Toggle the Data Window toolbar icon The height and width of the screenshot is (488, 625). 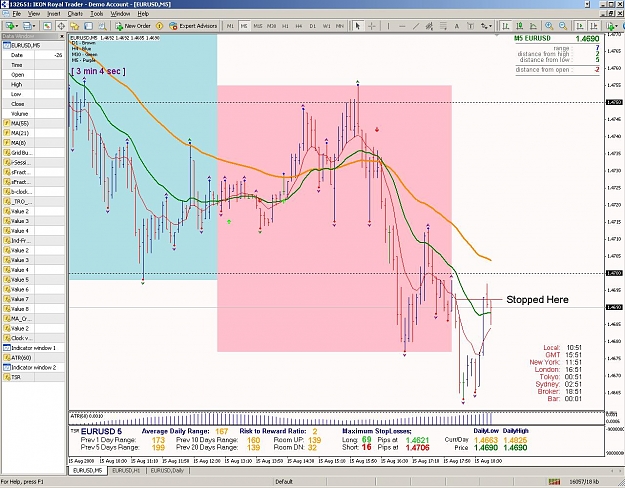click(61, 26)
